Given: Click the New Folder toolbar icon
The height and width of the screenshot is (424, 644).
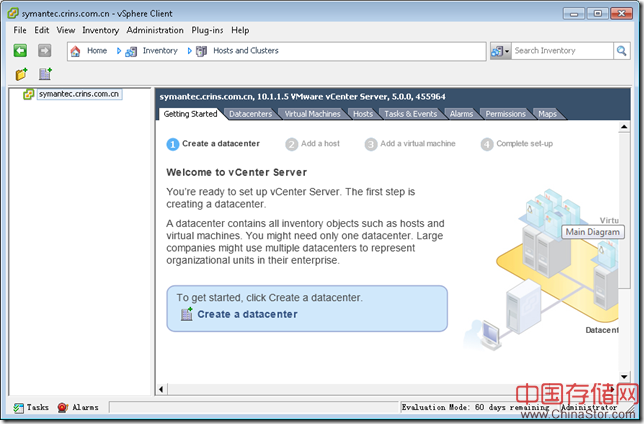Looking at the screenshot, I should (21, 74).
